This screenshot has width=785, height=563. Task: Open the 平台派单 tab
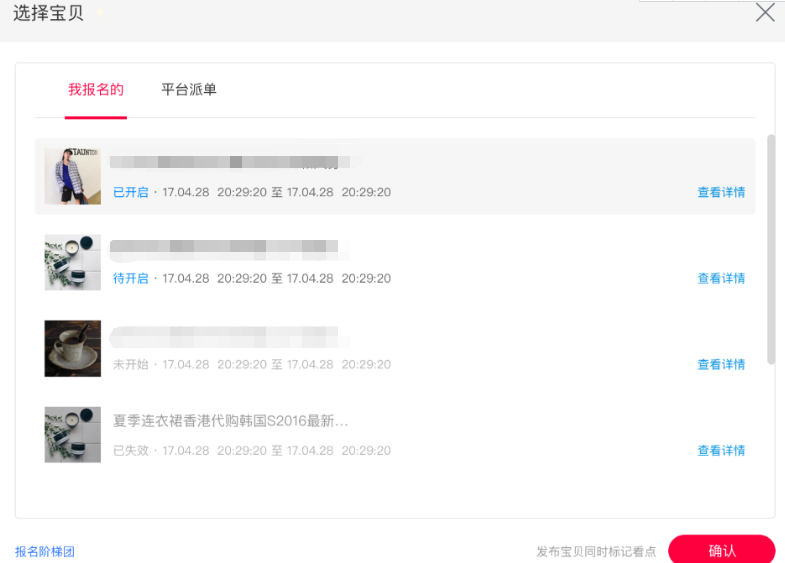(x=189, y=90)
